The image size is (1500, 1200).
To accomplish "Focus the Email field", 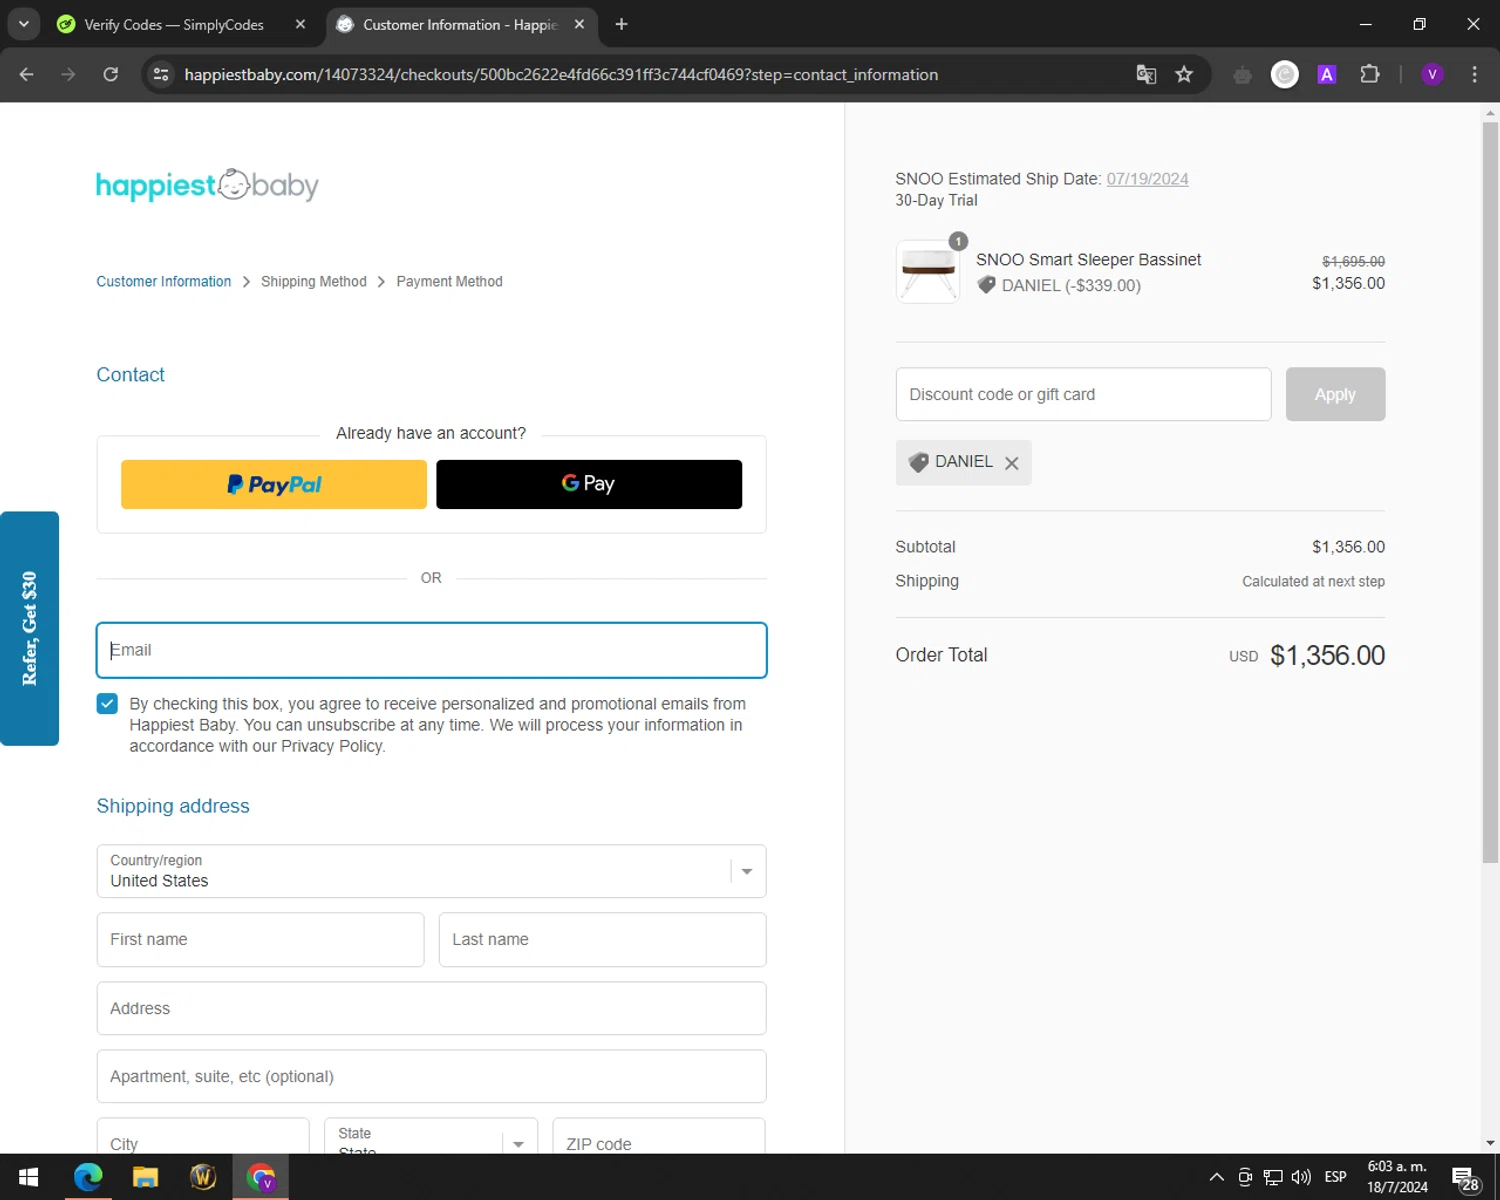I will [x=431, y=650].
